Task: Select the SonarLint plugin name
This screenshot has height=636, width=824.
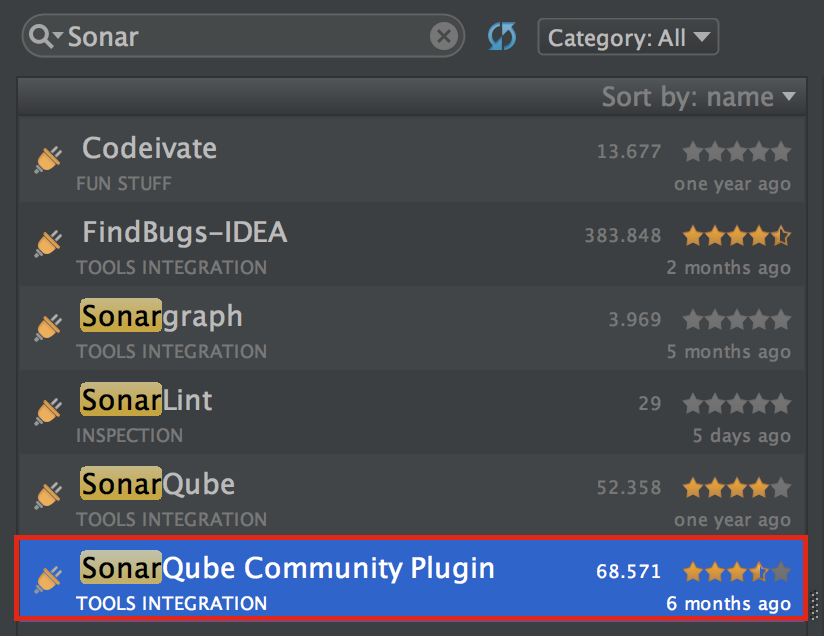Action: [146, 401]
